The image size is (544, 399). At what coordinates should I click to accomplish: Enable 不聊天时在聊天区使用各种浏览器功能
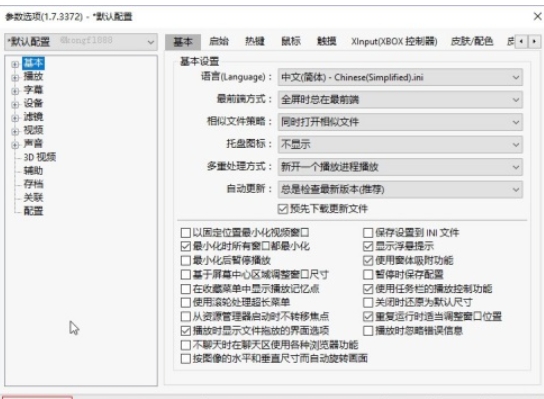coord(186,345)
